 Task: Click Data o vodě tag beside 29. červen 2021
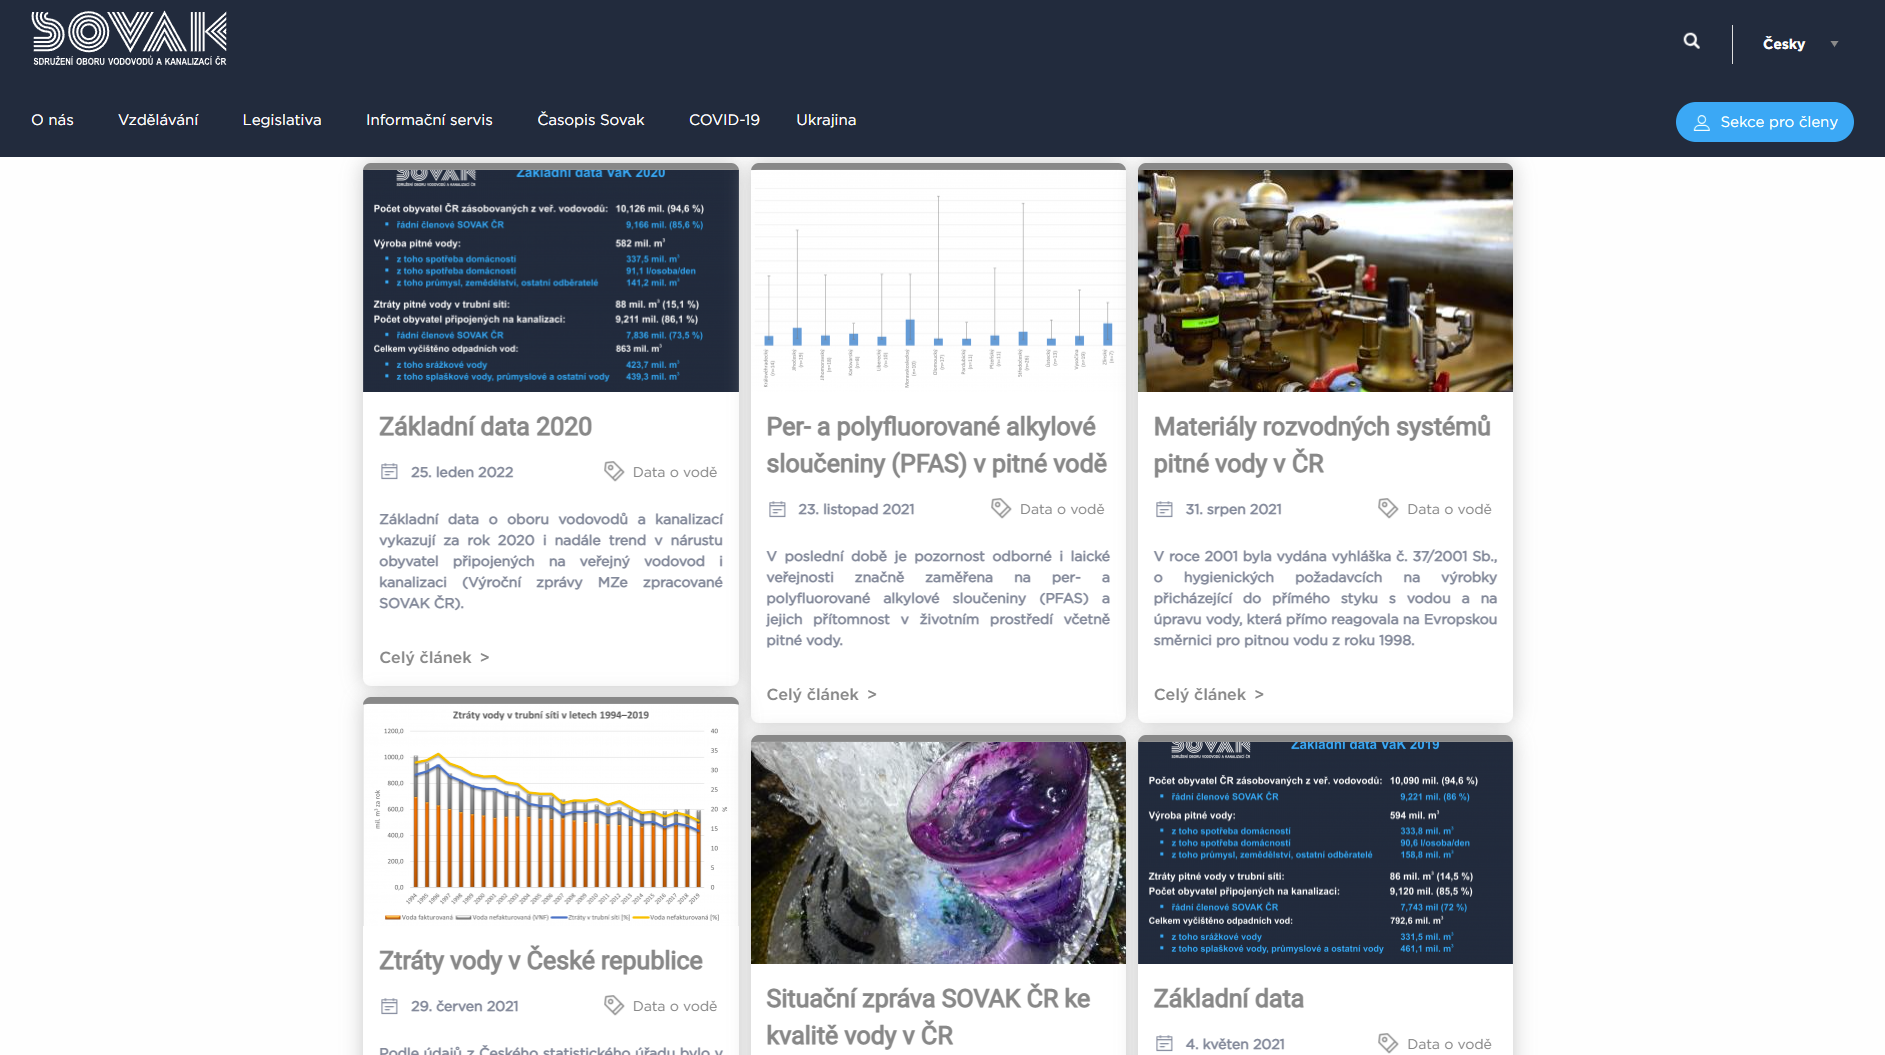coord(675,1006)
